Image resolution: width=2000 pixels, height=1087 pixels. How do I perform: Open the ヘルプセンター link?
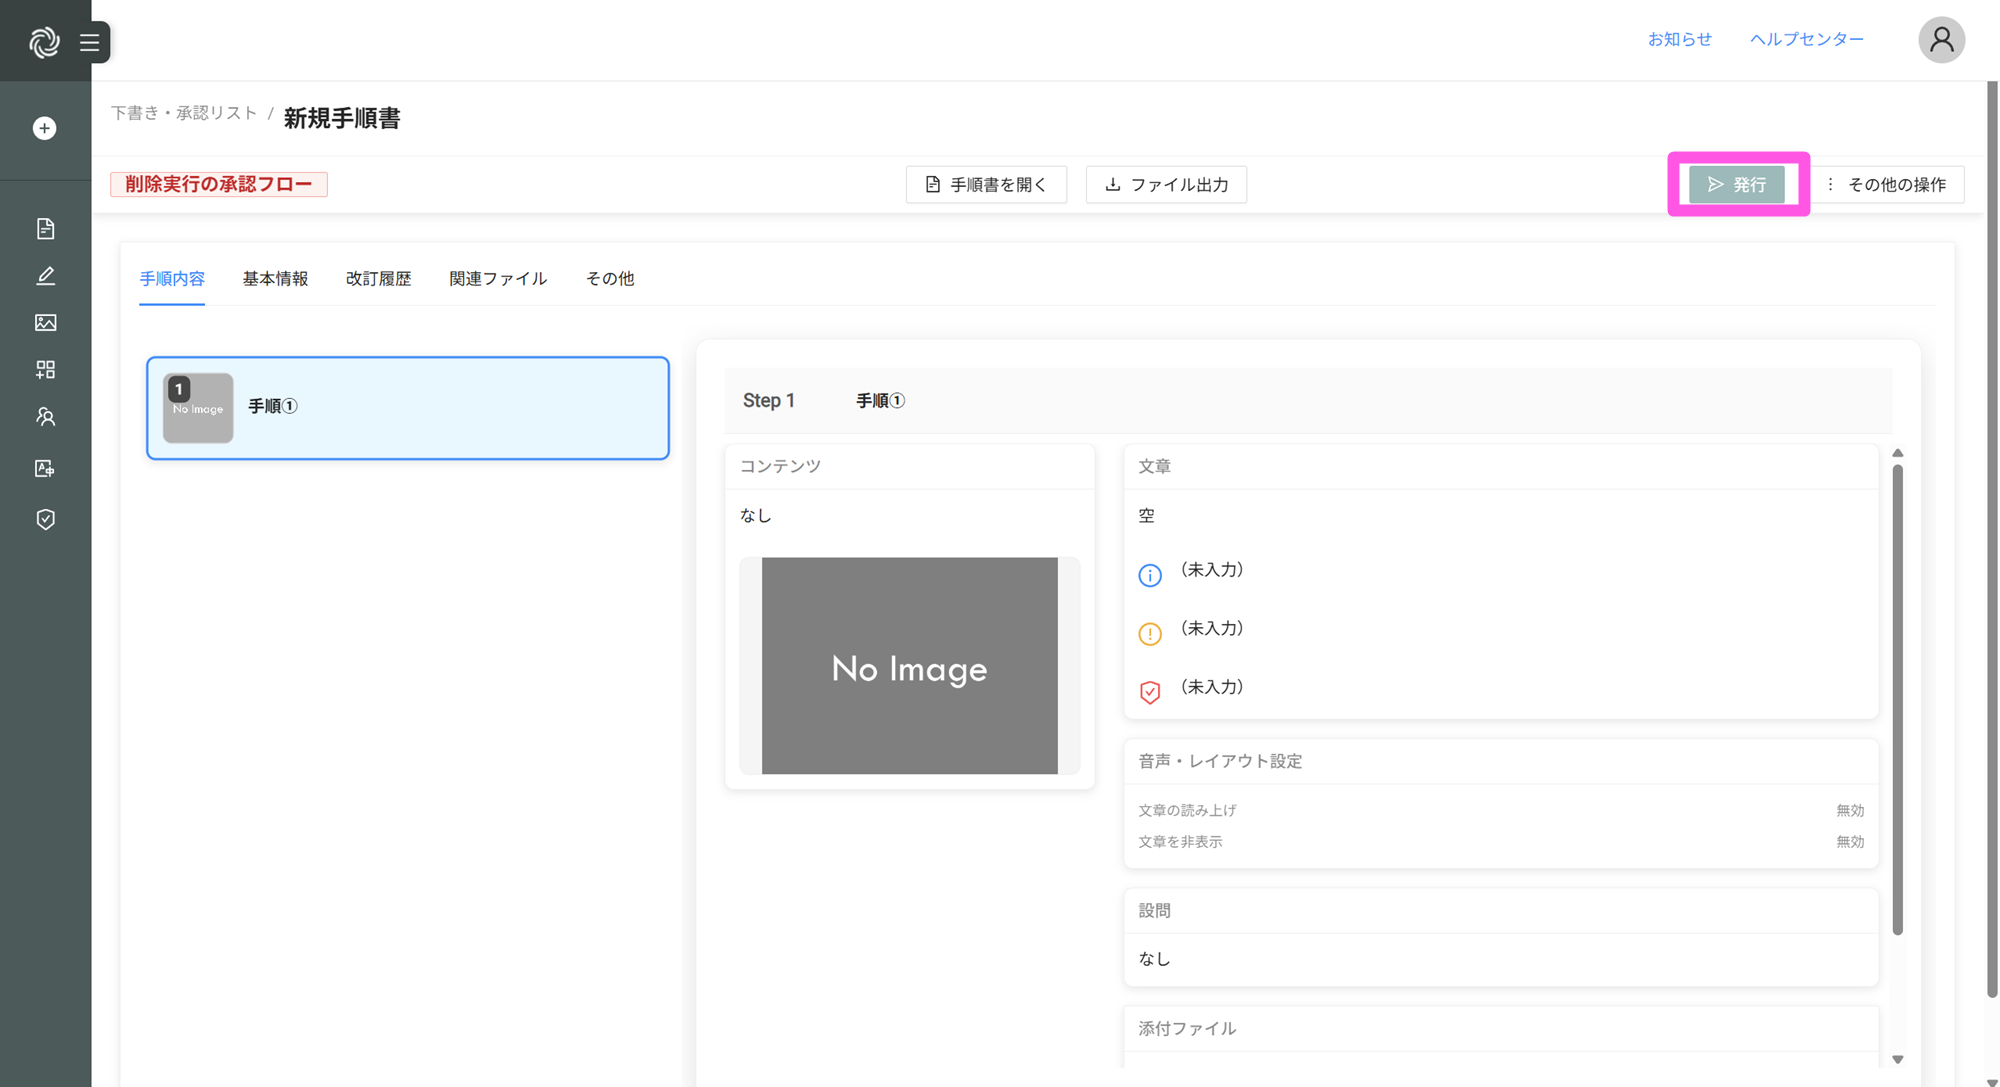pos(1806,39)
